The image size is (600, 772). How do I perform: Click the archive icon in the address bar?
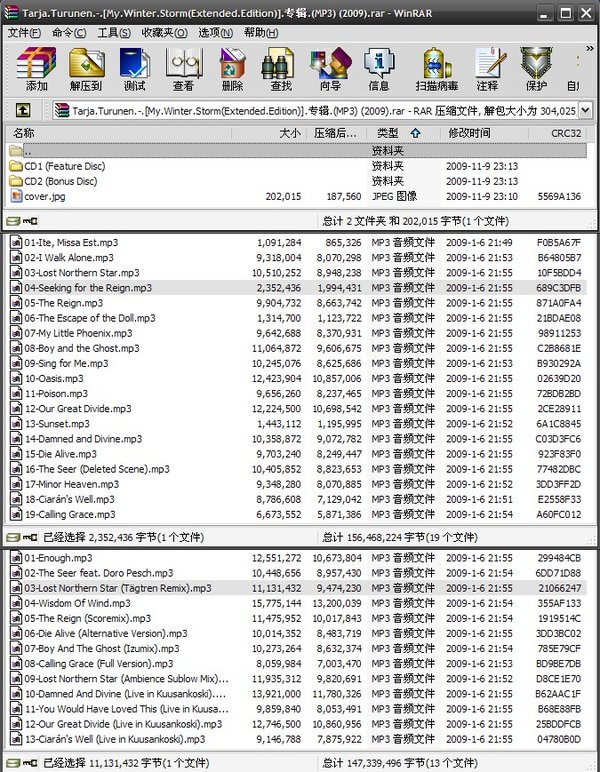pyautogui.click(x=62, y=110)
